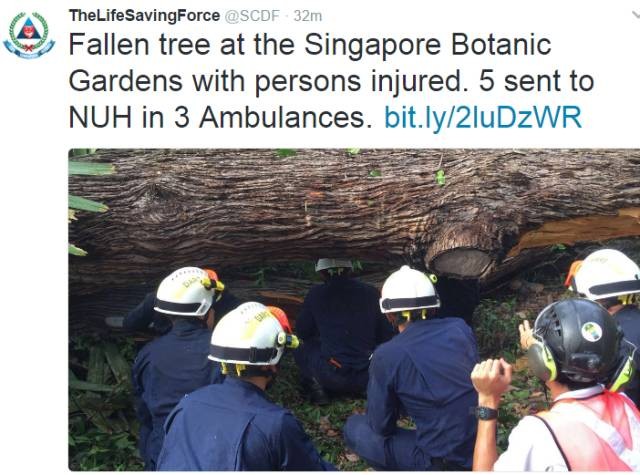Open the 32m timestamp permalink
640x475 pixels.
click(308, 16)
